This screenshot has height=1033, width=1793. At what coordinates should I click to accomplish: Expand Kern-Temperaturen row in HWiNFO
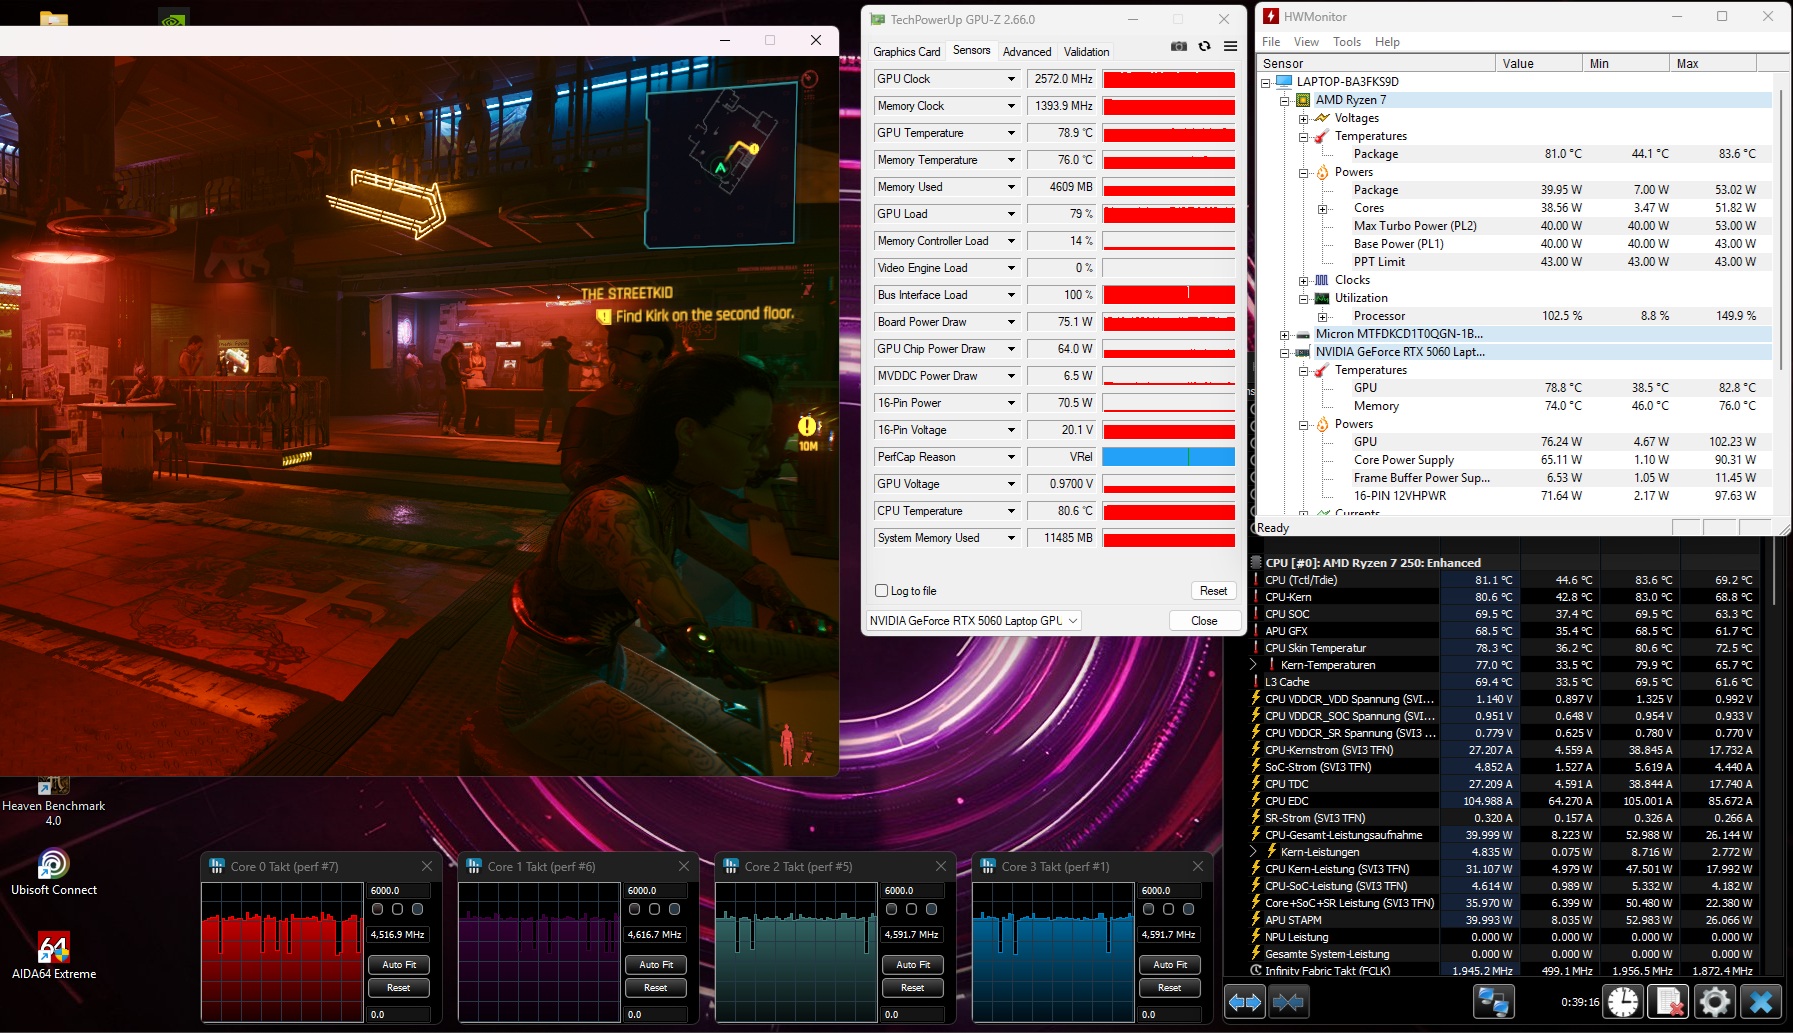click(x=1253, y=665)
